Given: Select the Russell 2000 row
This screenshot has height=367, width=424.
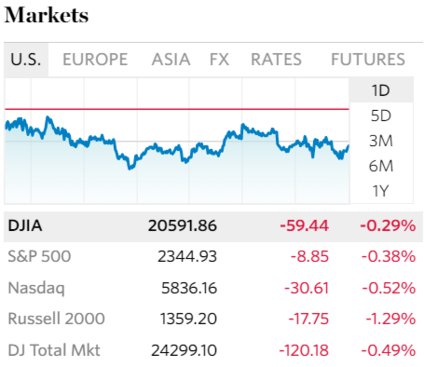Looking at the screenshot, I should point(213,319).
